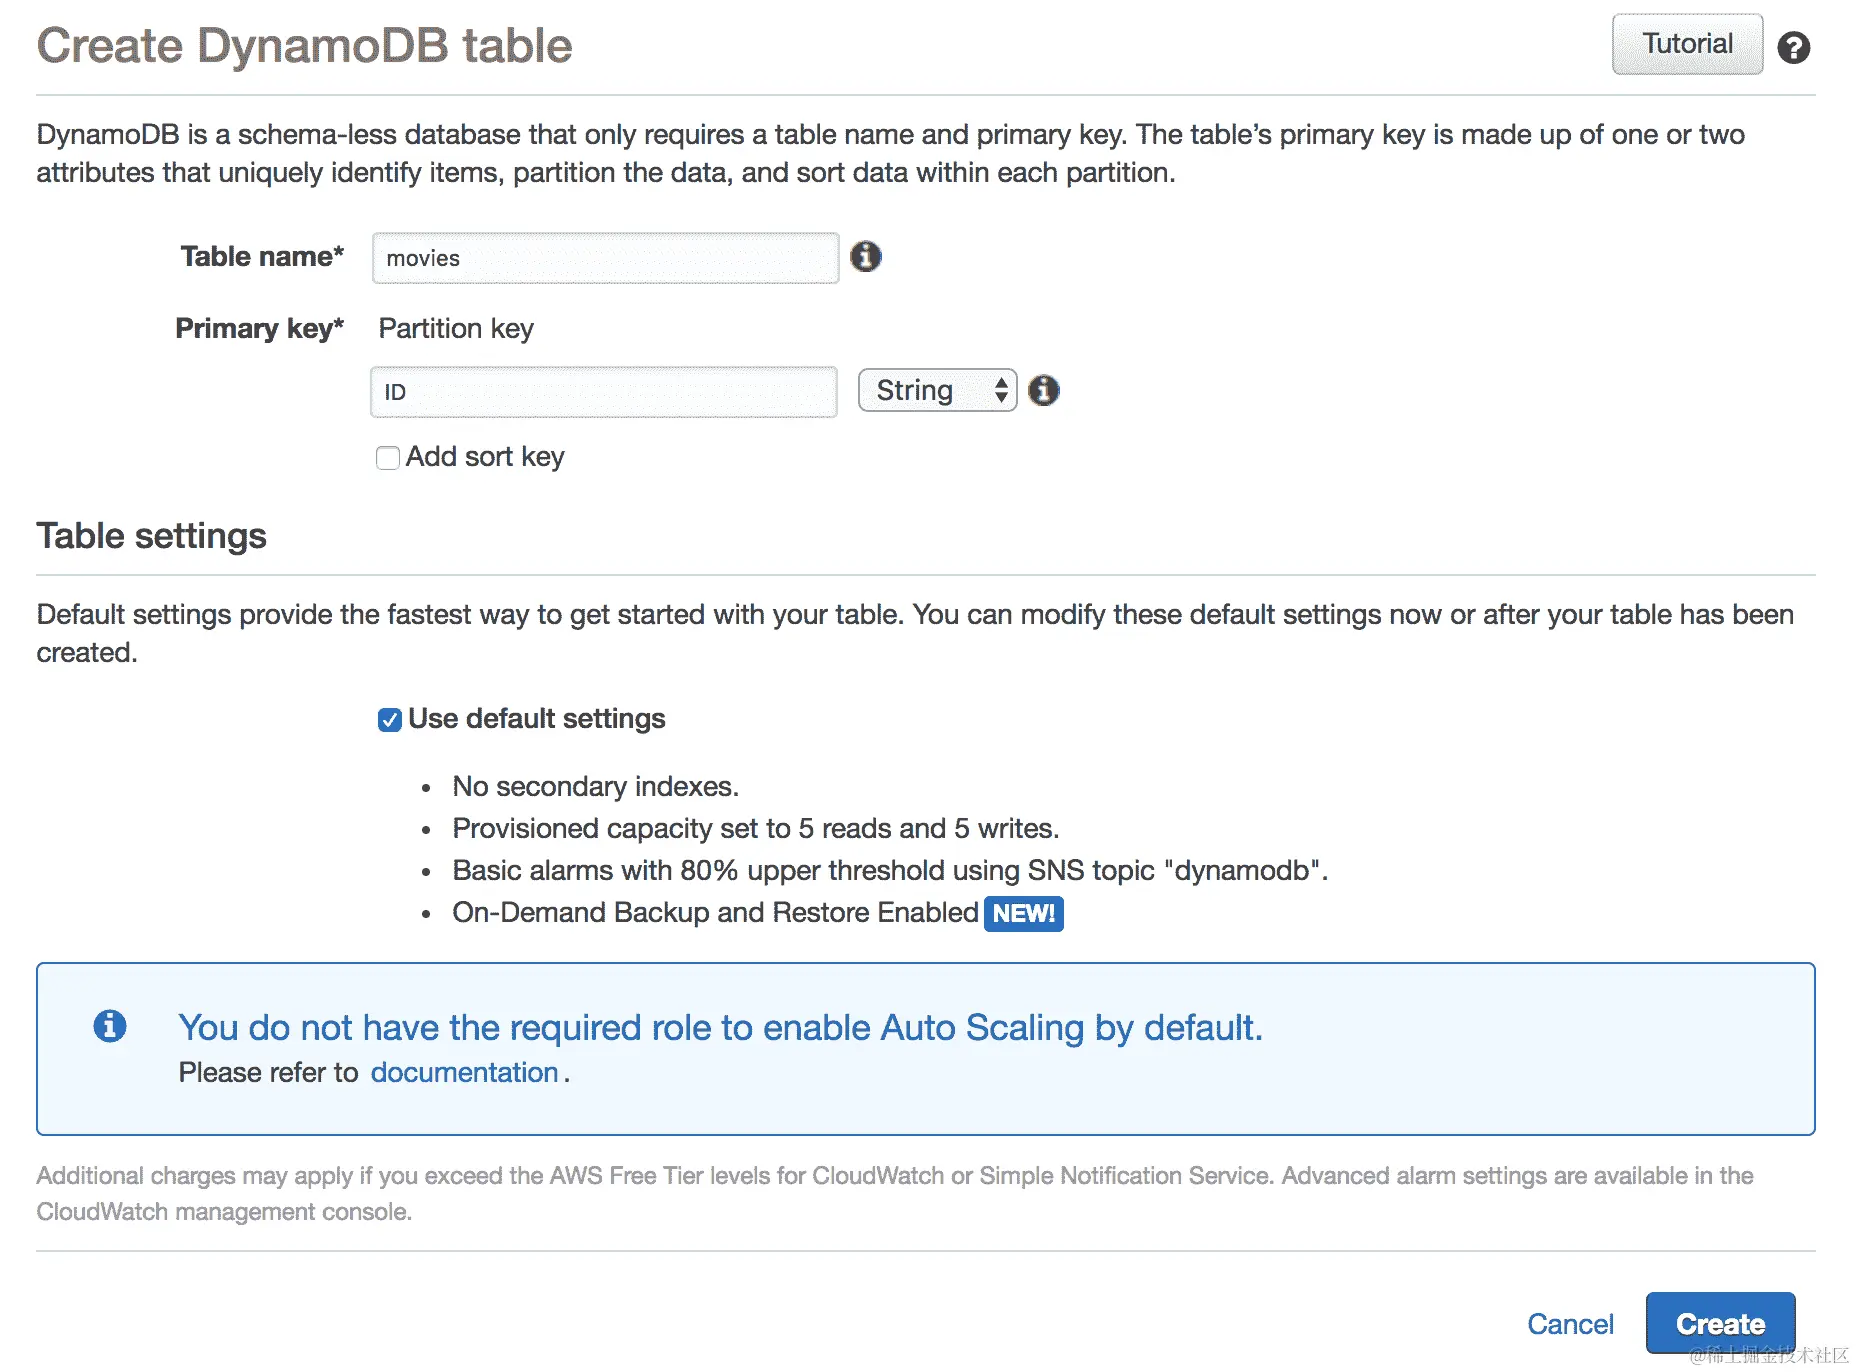Click the blue NEW! badge
Viewport: 1856px width, 1372px height.
(1023, 913)
